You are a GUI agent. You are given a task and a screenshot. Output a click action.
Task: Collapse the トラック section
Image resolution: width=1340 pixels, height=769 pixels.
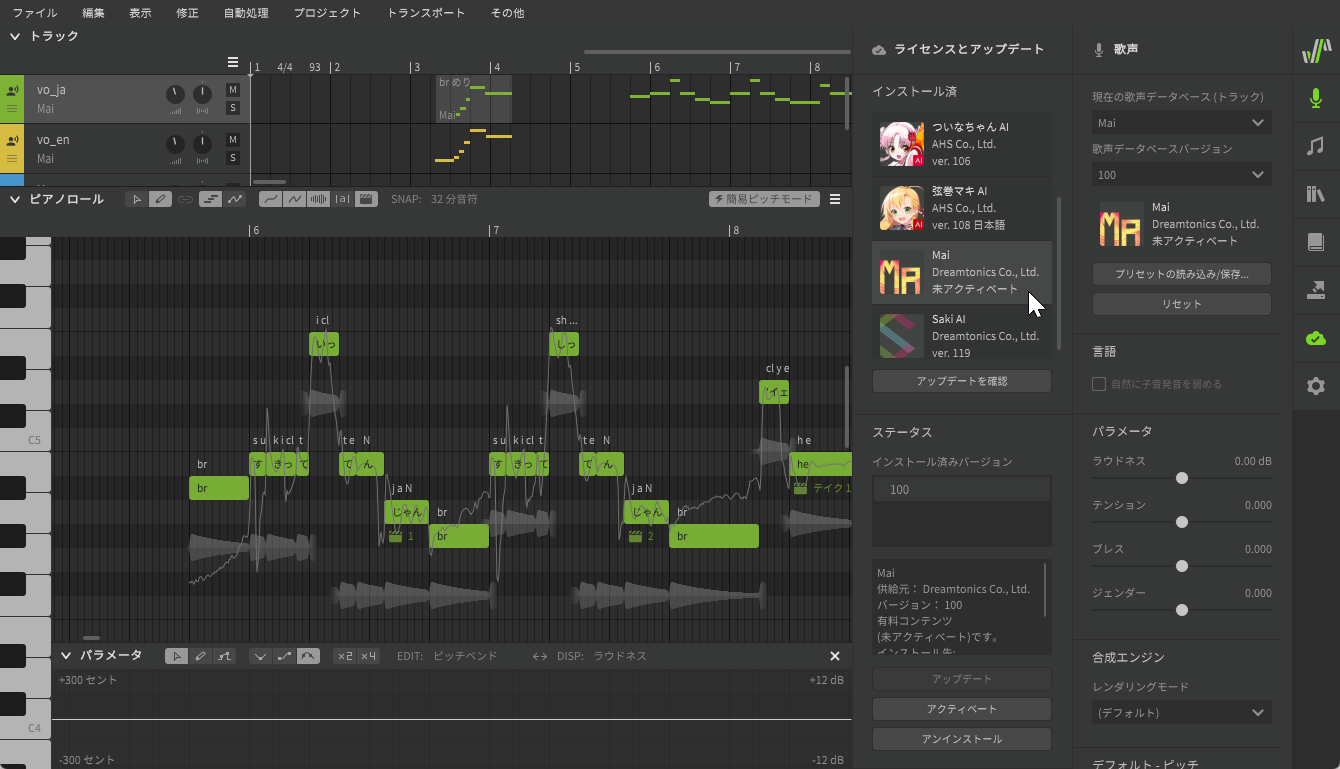pos(15,36)
